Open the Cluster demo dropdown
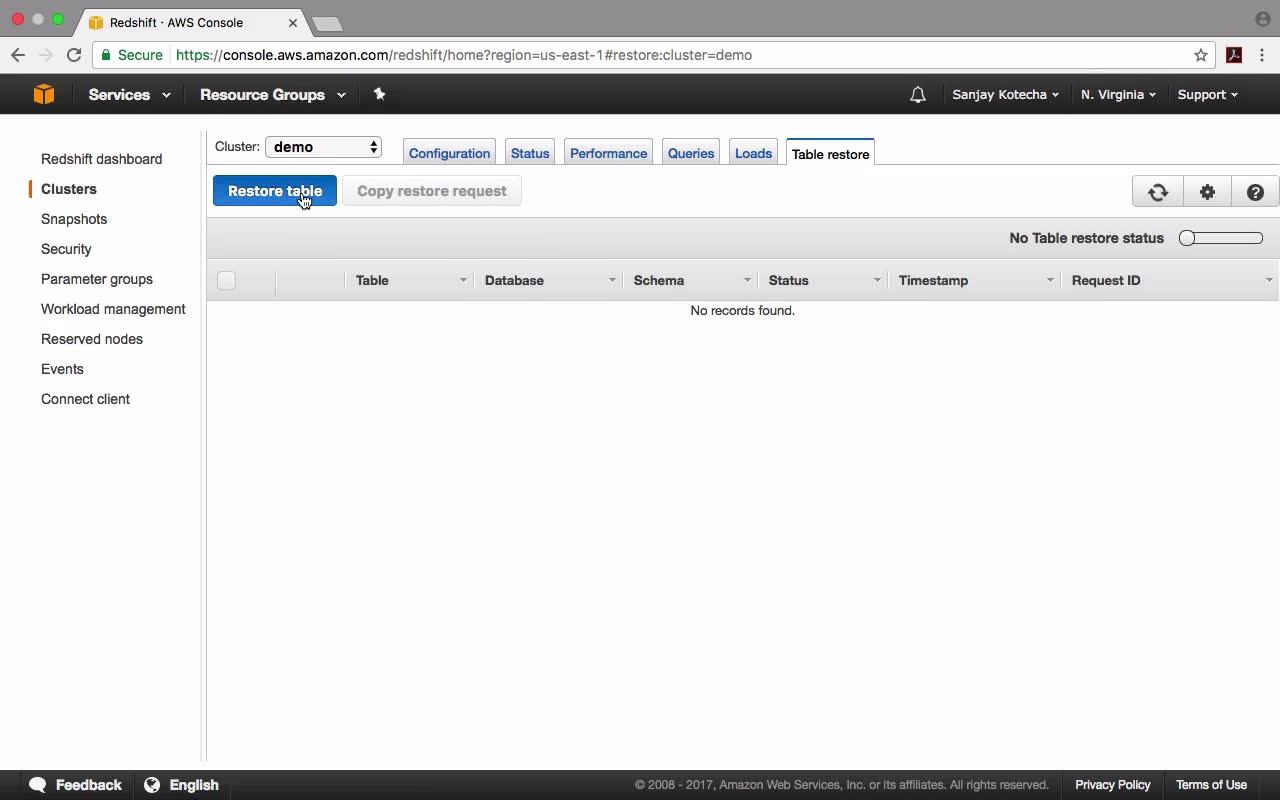The width and height of the screenshot is (1280, 800). pos(323,147)
